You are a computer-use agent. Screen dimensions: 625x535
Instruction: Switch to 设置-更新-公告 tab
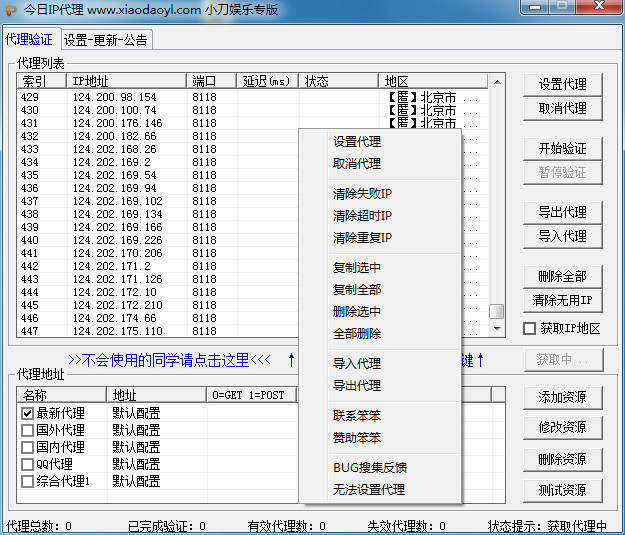point(105,40)
